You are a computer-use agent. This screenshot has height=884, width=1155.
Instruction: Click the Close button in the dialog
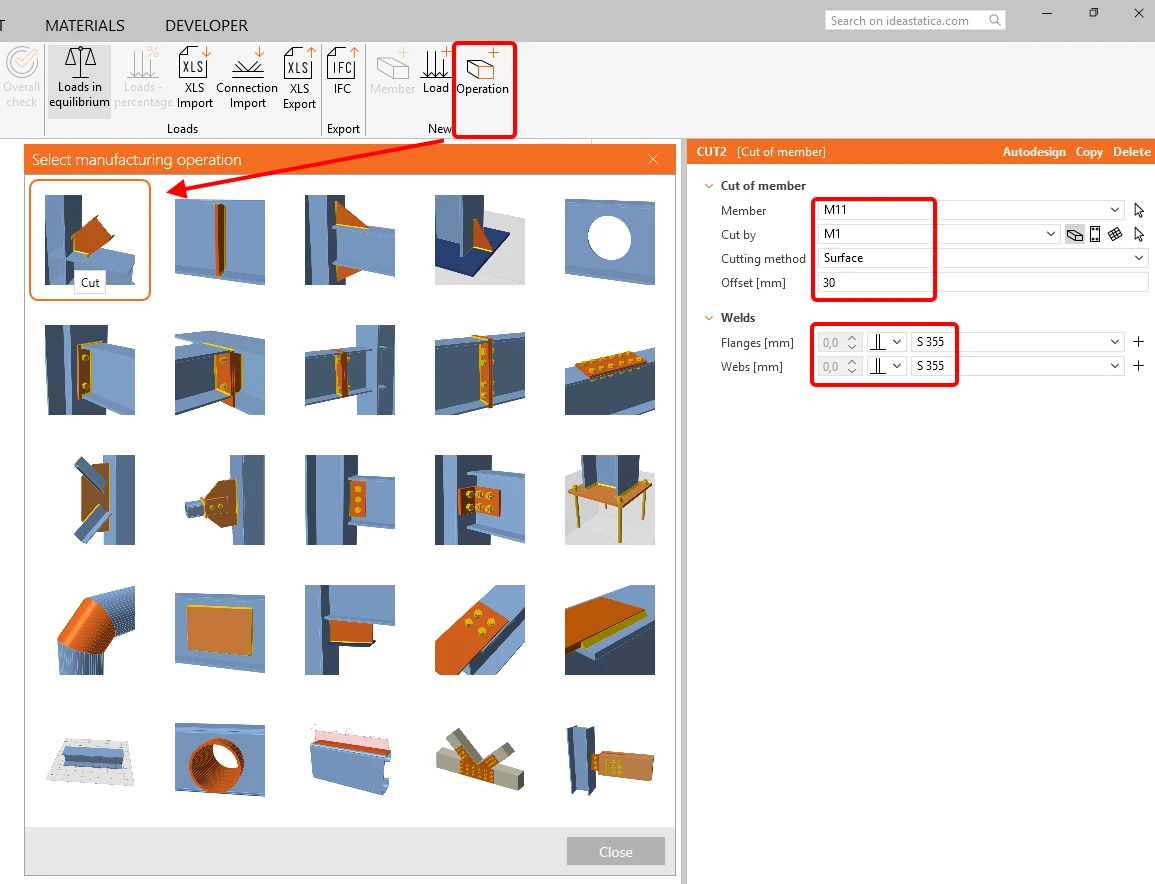point(616,852)
